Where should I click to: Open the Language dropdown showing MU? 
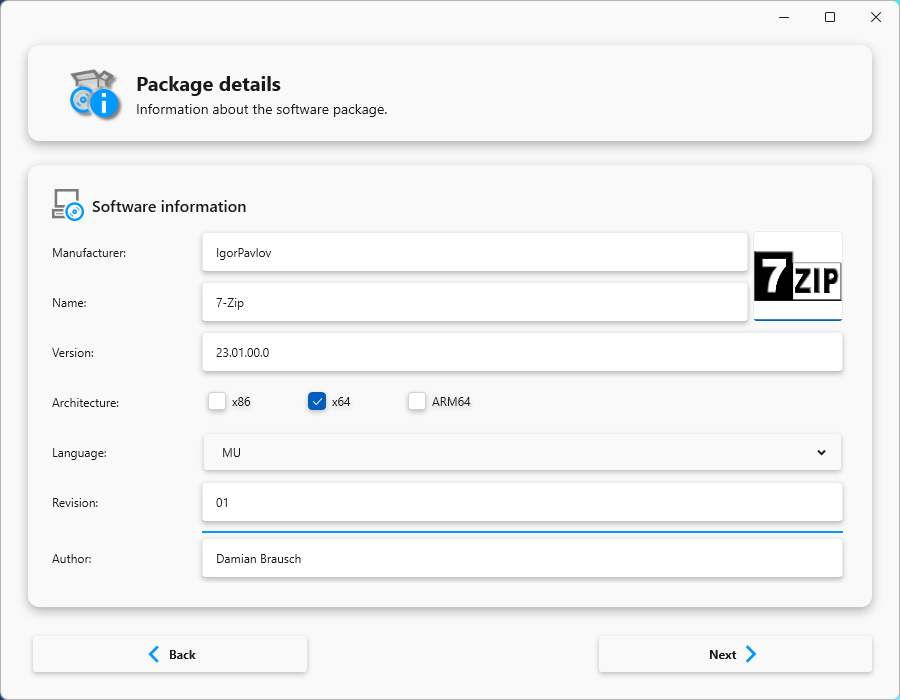click(x=522, y=452)
